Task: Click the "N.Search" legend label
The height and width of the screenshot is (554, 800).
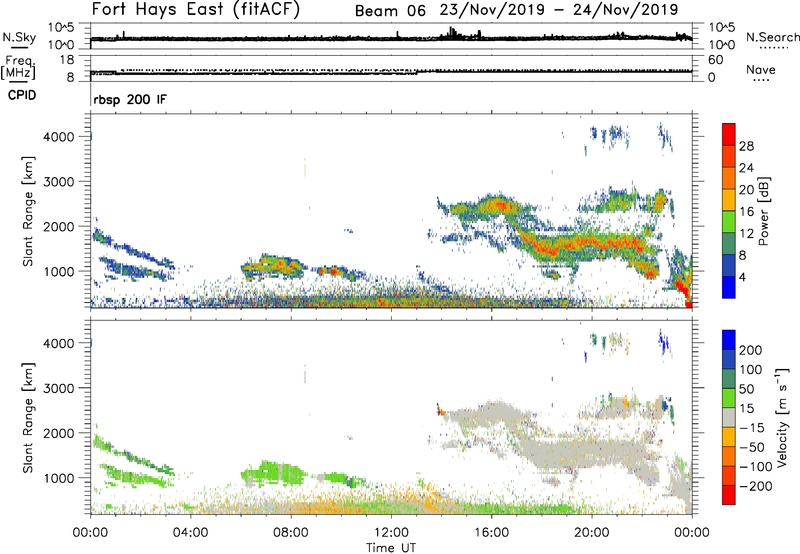Action: pyautogui.click(x=772, y=37)
